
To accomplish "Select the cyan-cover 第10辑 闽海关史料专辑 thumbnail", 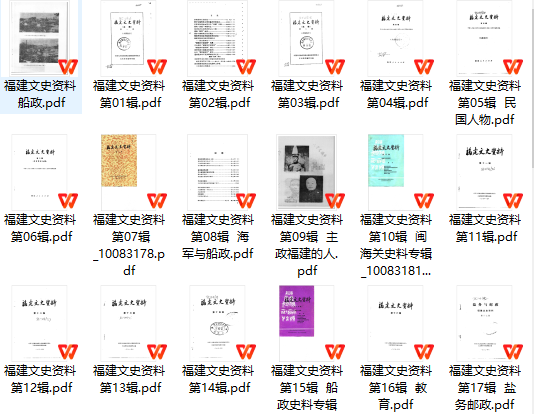I will coord(386,160).
